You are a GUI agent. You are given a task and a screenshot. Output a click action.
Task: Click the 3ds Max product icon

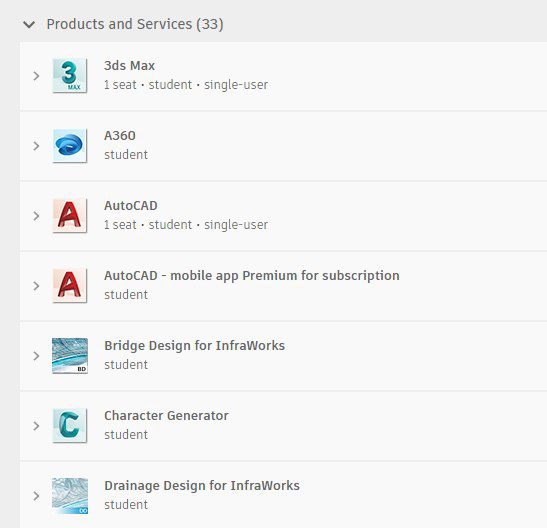point(69,76)
